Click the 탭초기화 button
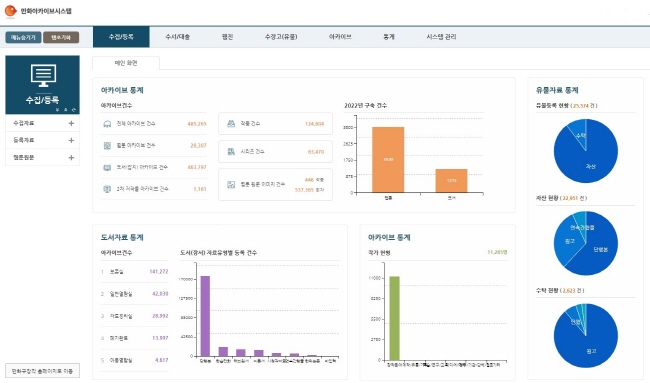 [x=61, y=37]
